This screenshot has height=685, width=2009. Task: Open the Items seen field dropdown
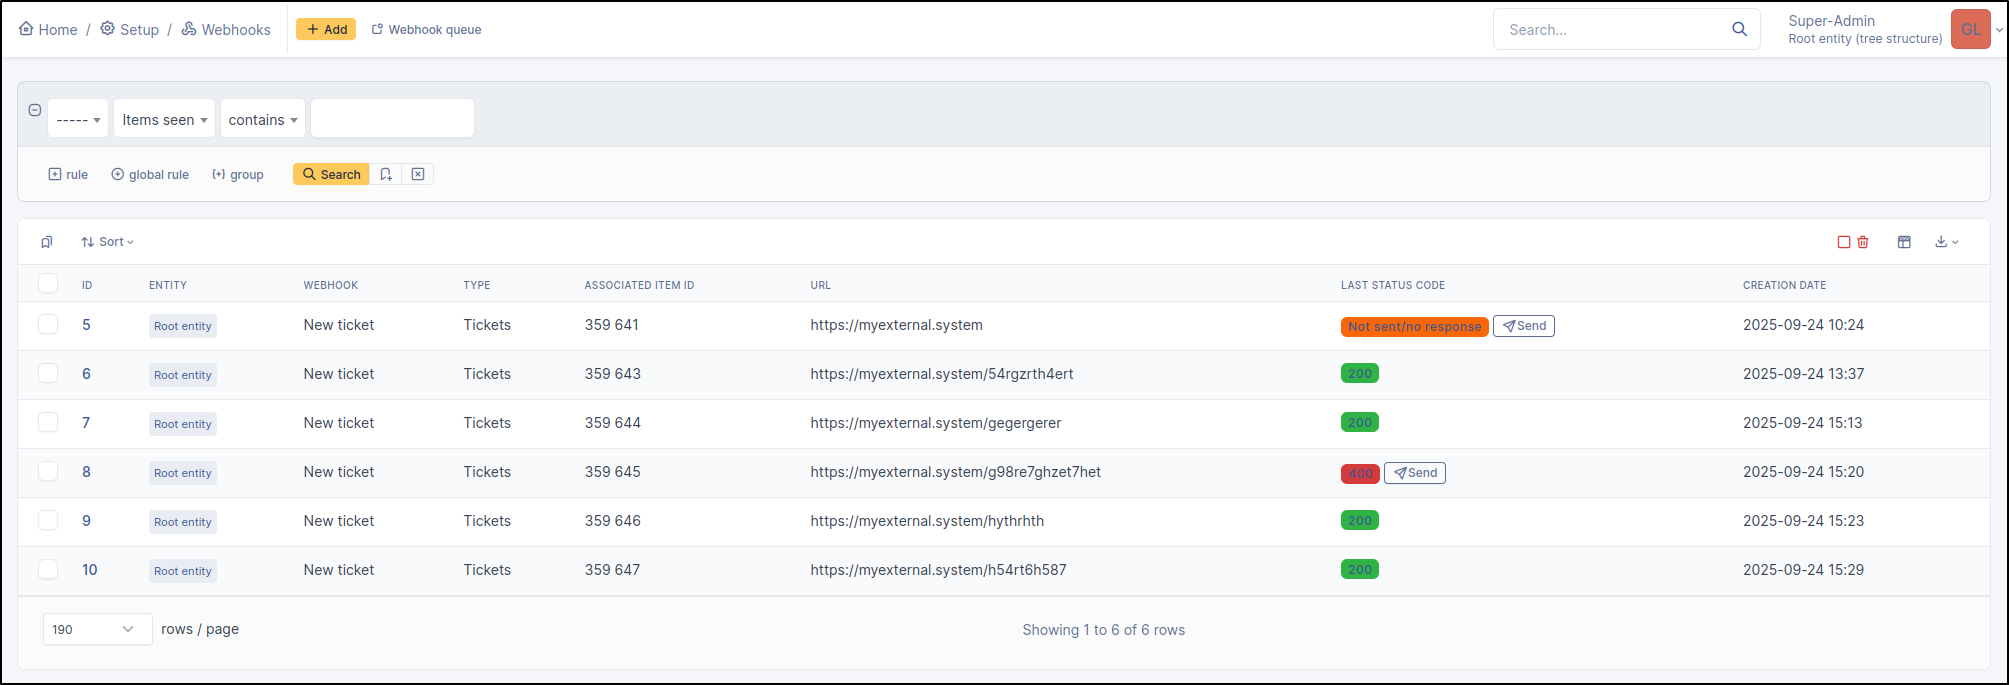tap(164, 120)
